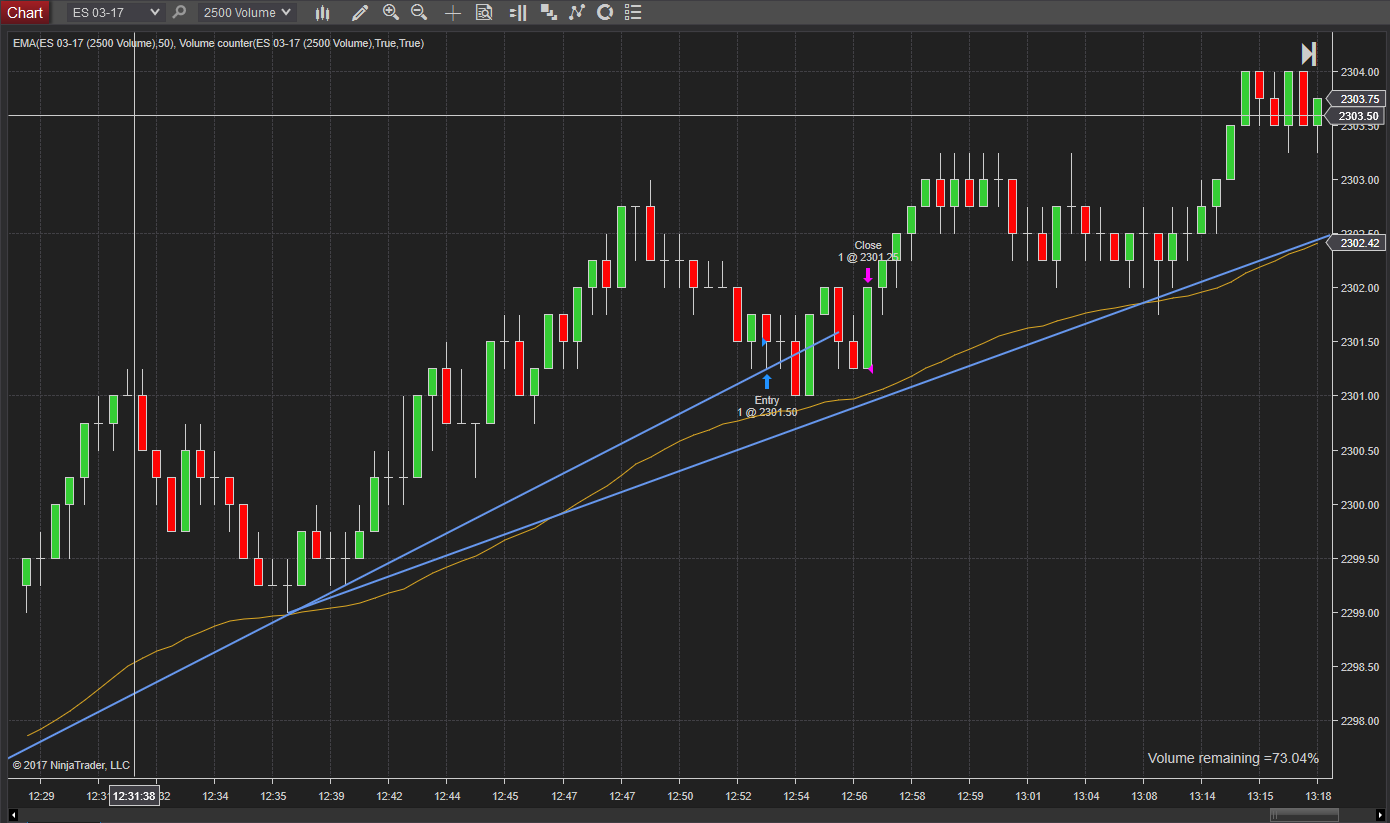Viewport: 1390px width, 823px height.
Task: Click the 2304.00 price axis label
Action: tap(1359, 72)
